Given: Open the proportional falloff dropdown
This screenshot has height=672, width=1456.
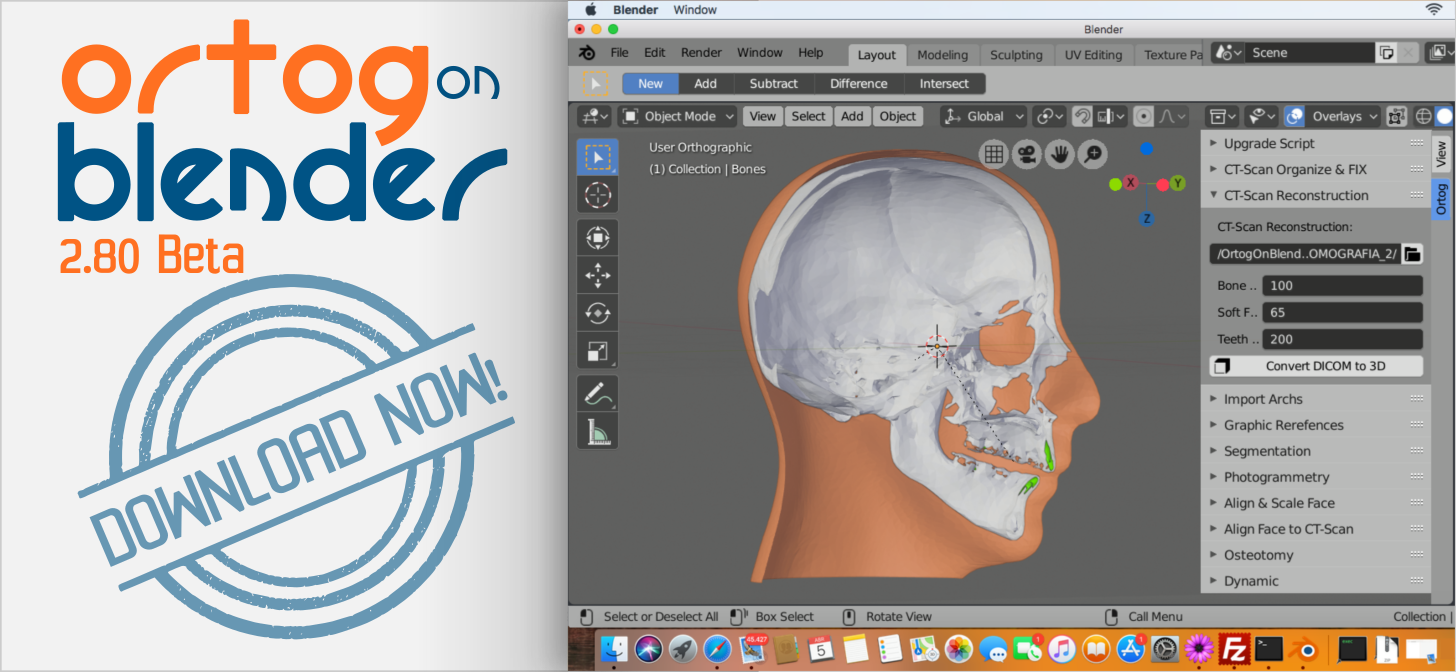Looking at the screenshot, I should (x=1173, y=116).
